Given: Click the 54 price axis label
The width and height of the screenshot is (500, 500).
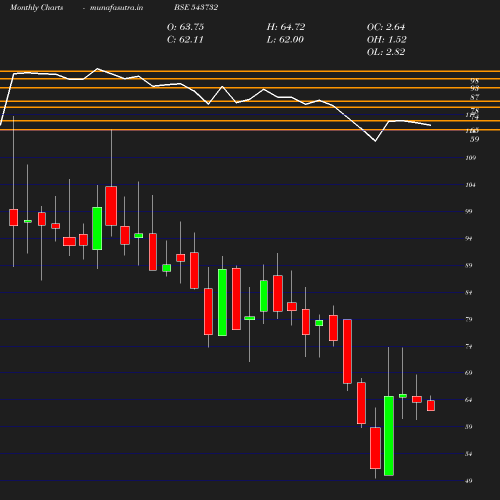Looking at the screenshot, I should (x=468, y=454).
